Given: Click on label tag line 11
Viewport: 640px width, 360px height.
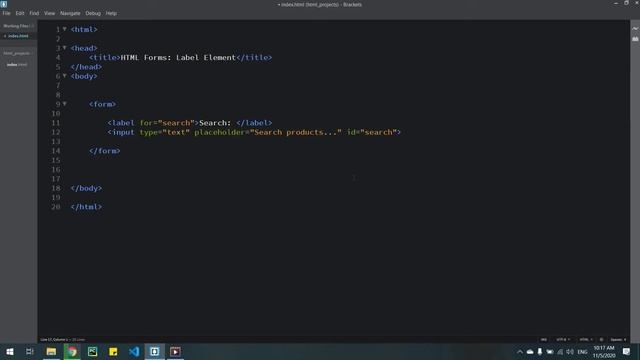Looking at the screenshot, I should [x=190, y=123].
